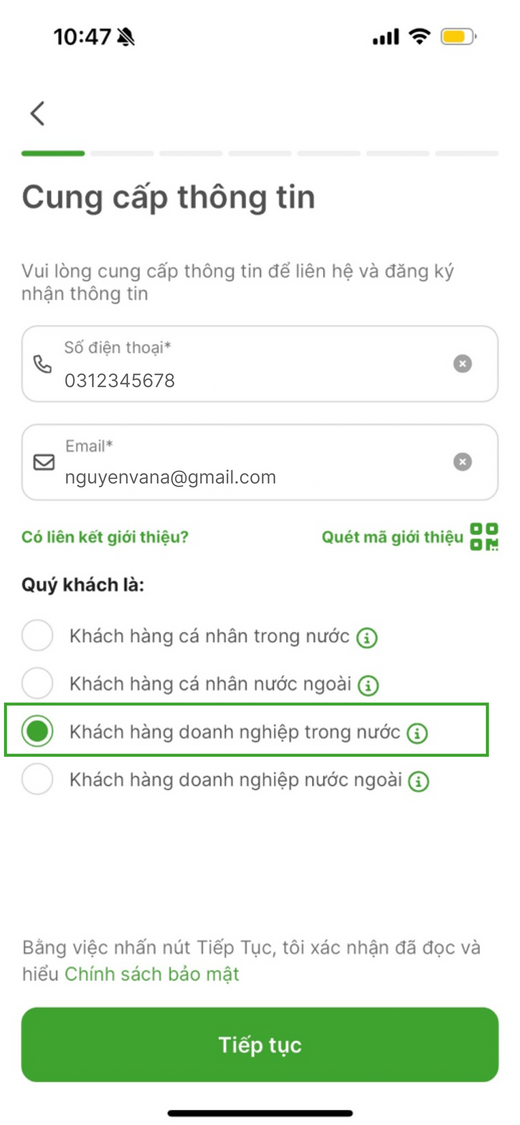Tap the envelope email icon

44,463
